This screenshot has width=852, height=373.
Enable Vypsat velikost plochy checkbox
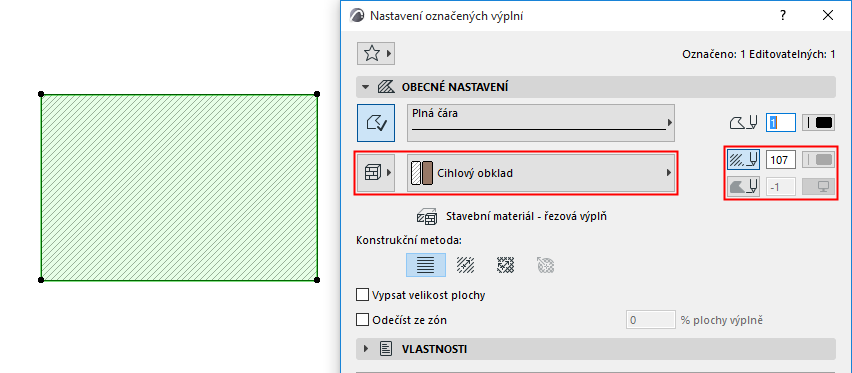(362, 295)
